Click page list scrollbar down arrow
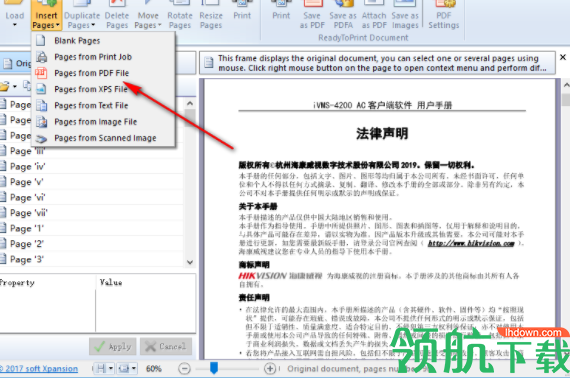570x380 pixels. (x=190, y=262)
